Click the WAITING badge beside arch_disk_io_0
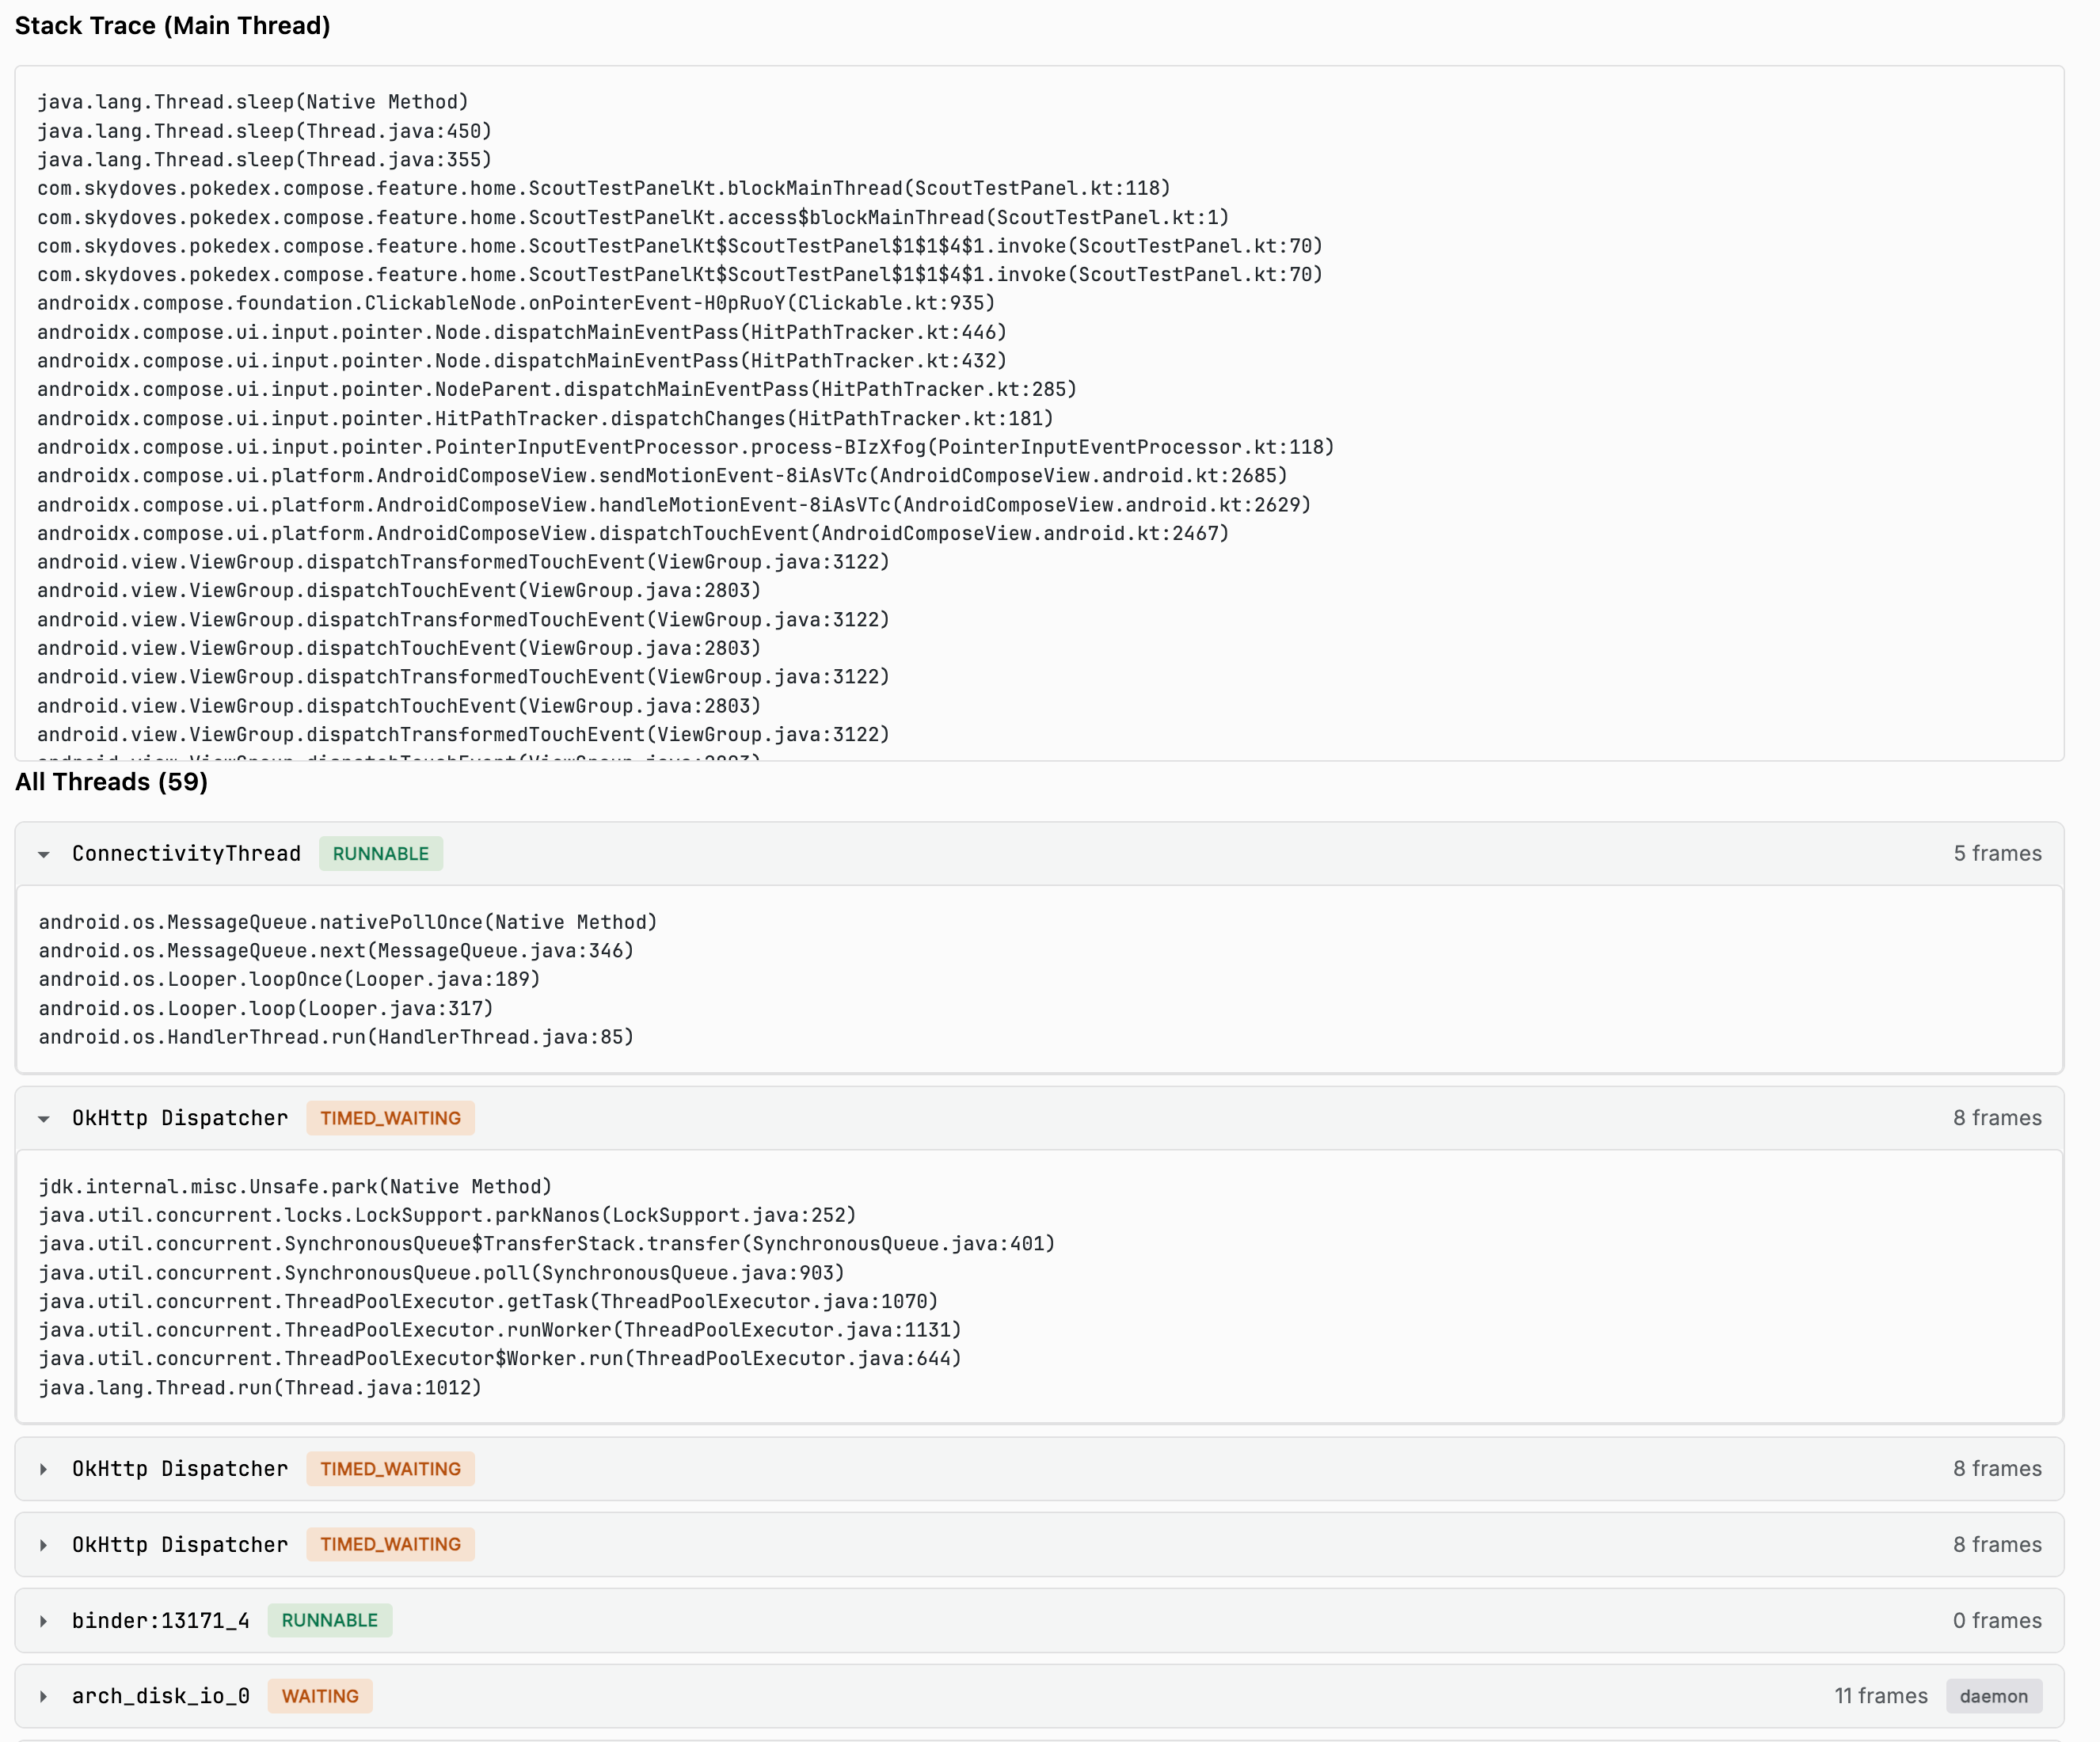This screenshot has width=2100, height=1742. [320, 1697]
